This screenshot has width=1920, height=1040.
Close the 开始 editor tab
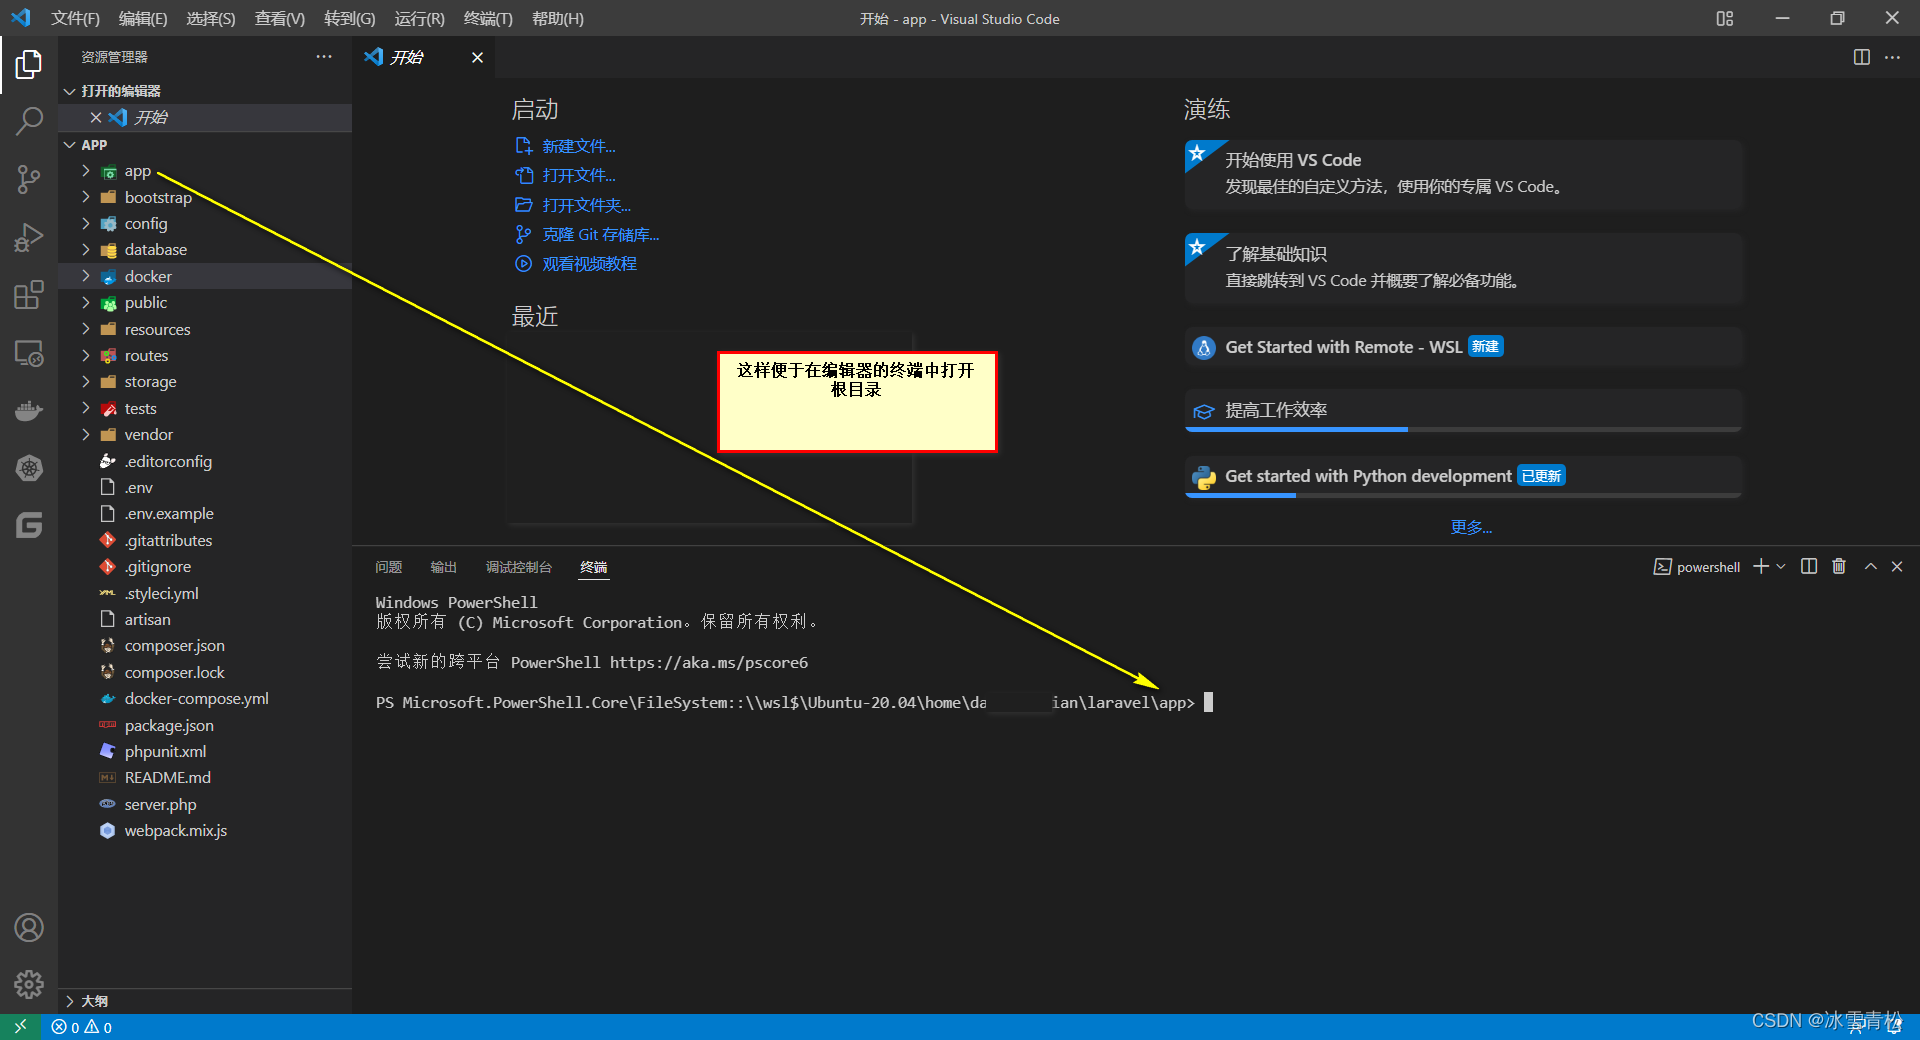[x=477, y=58]
